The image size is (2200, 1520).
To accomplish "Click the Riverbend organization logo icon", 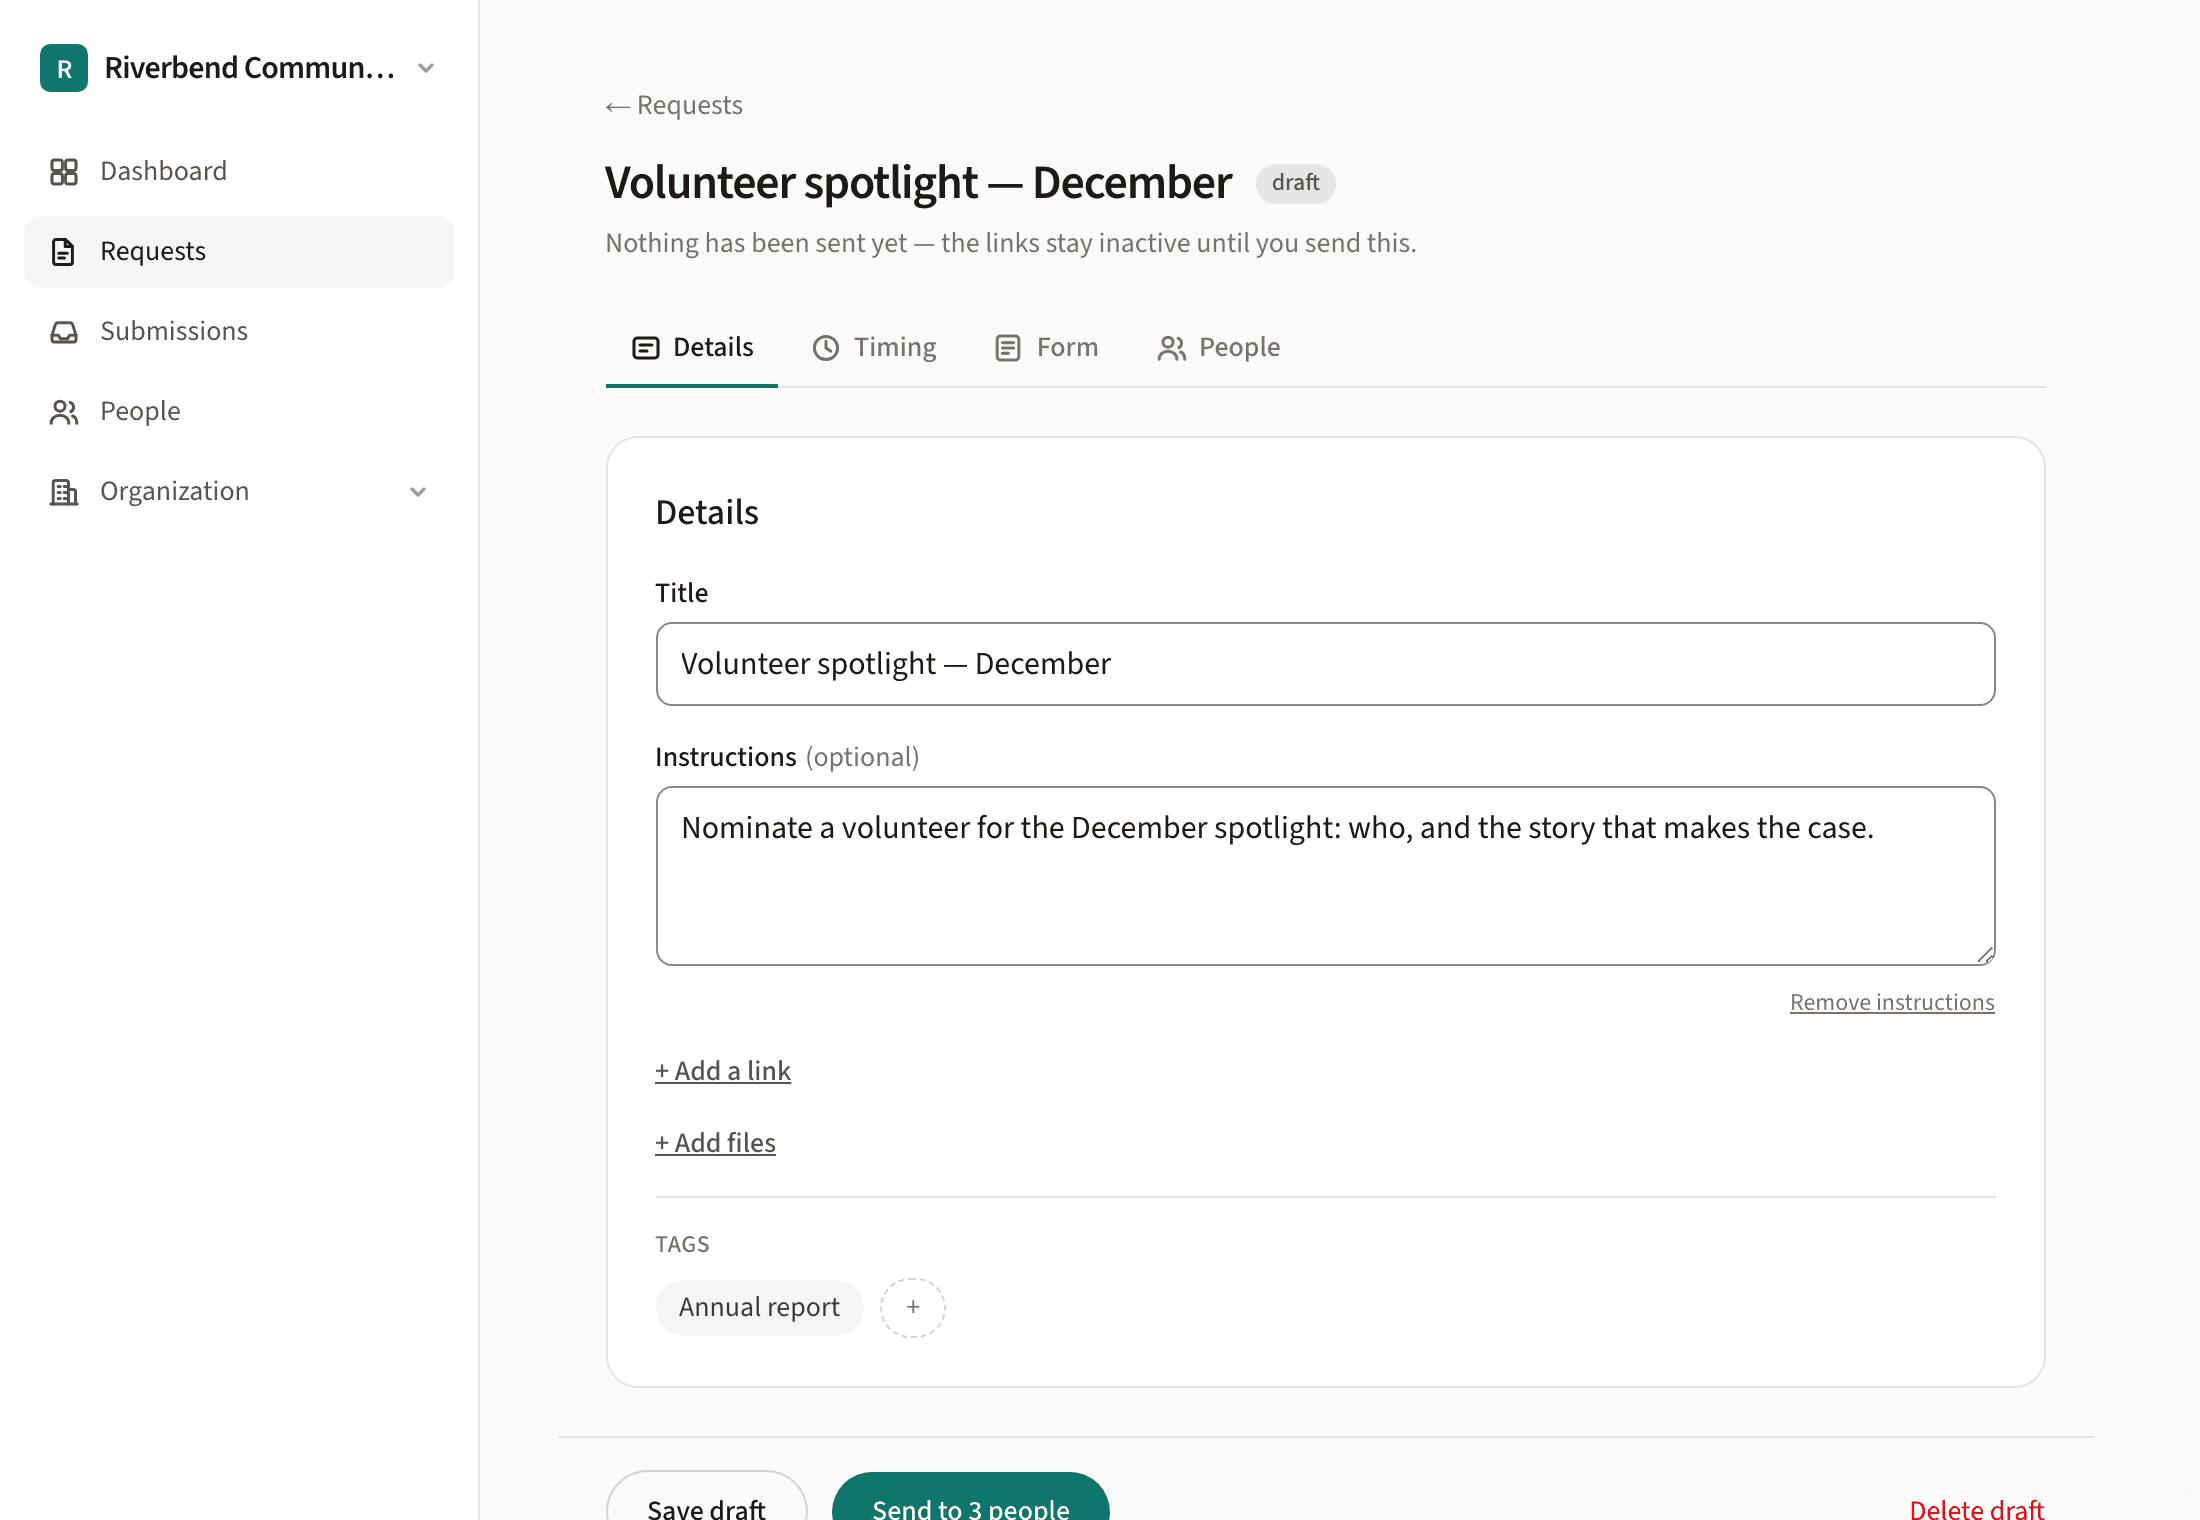I will click(x=64, y=68).
